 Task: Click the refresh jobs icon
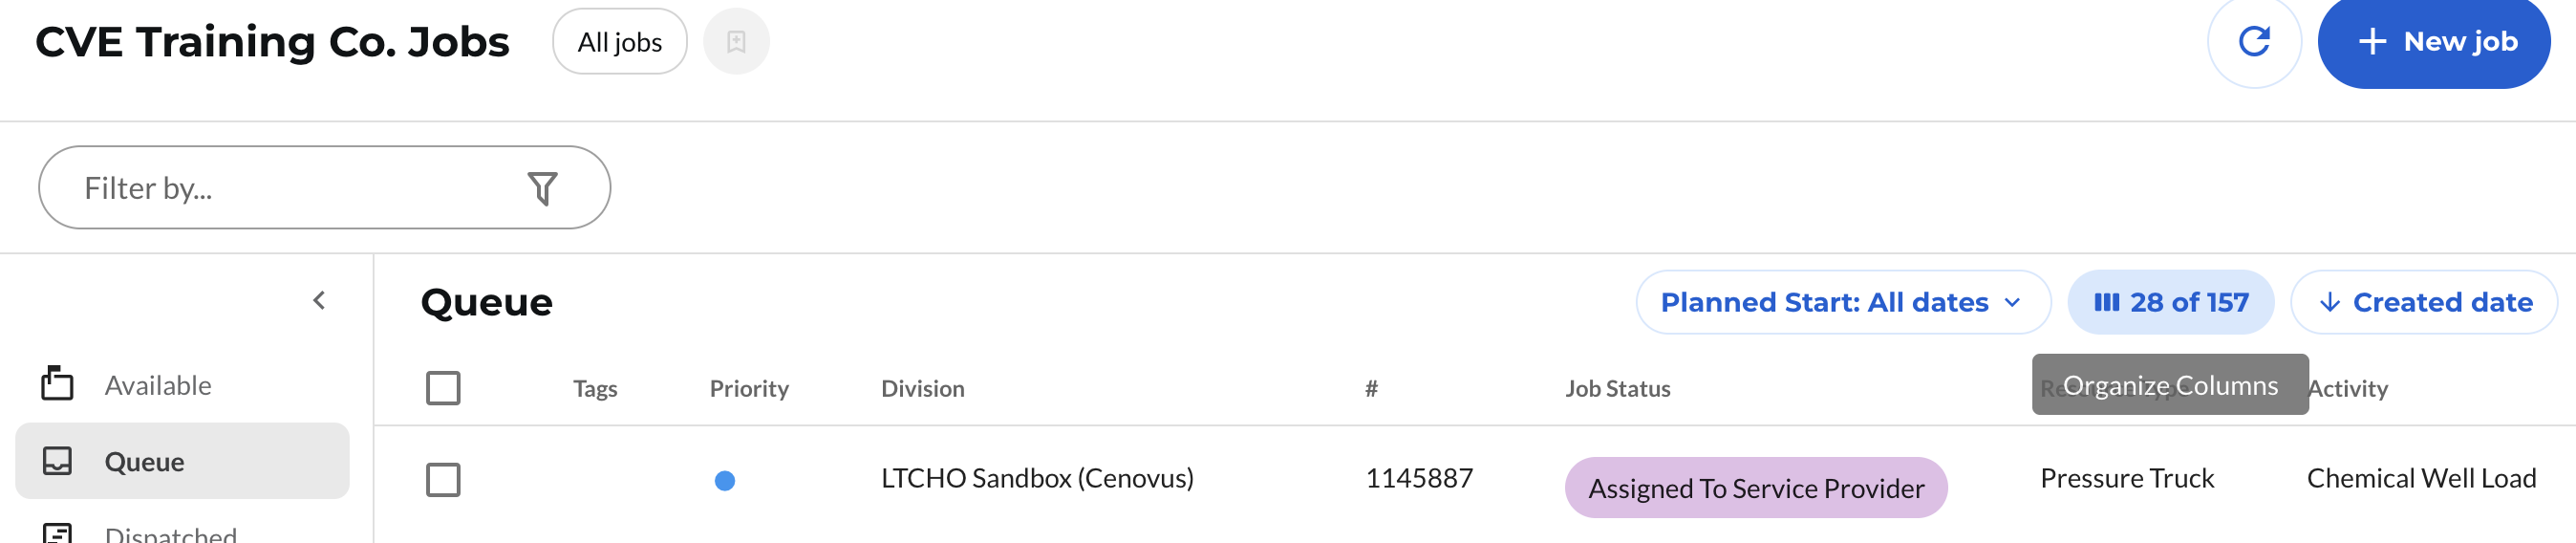pyautogui.click(x=2253, y=42)
